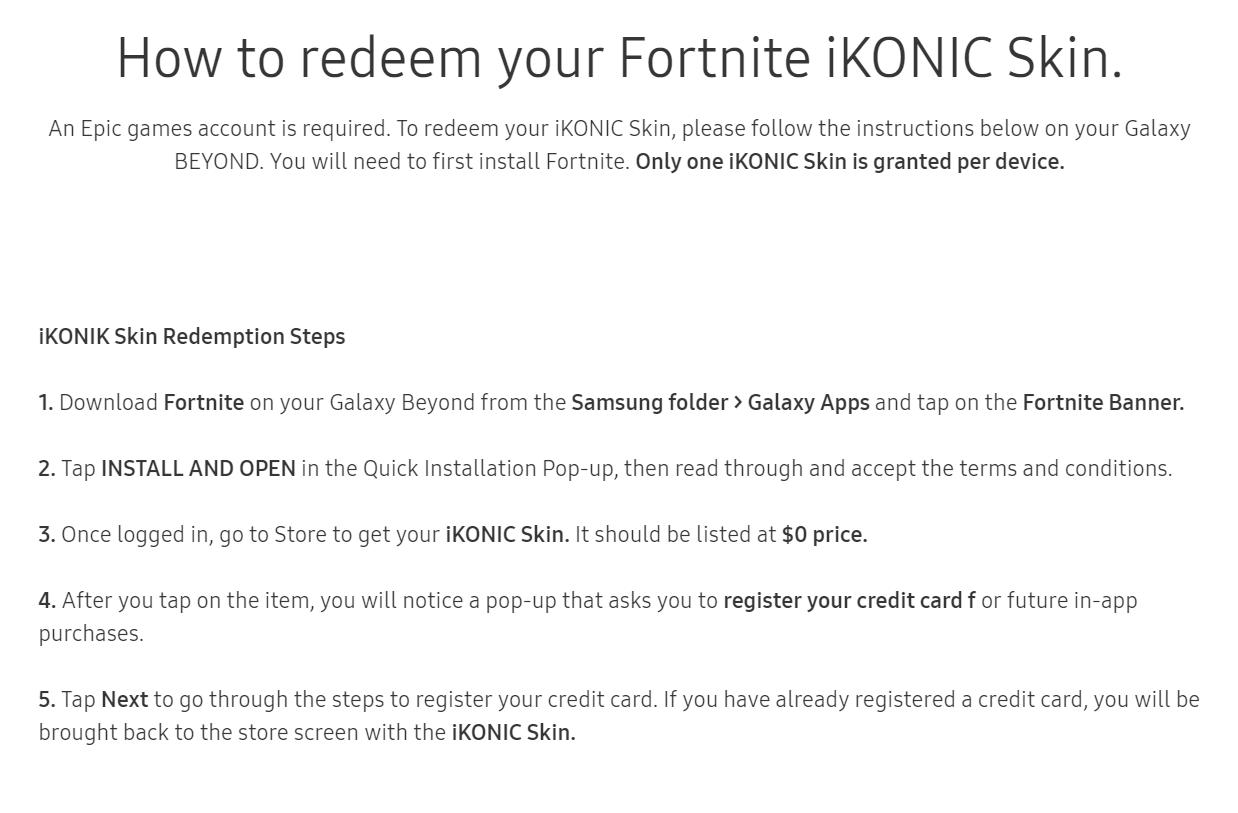
Task: Click 'INSTALL AND OPEN' in step 2
Action: click(198, 468)
